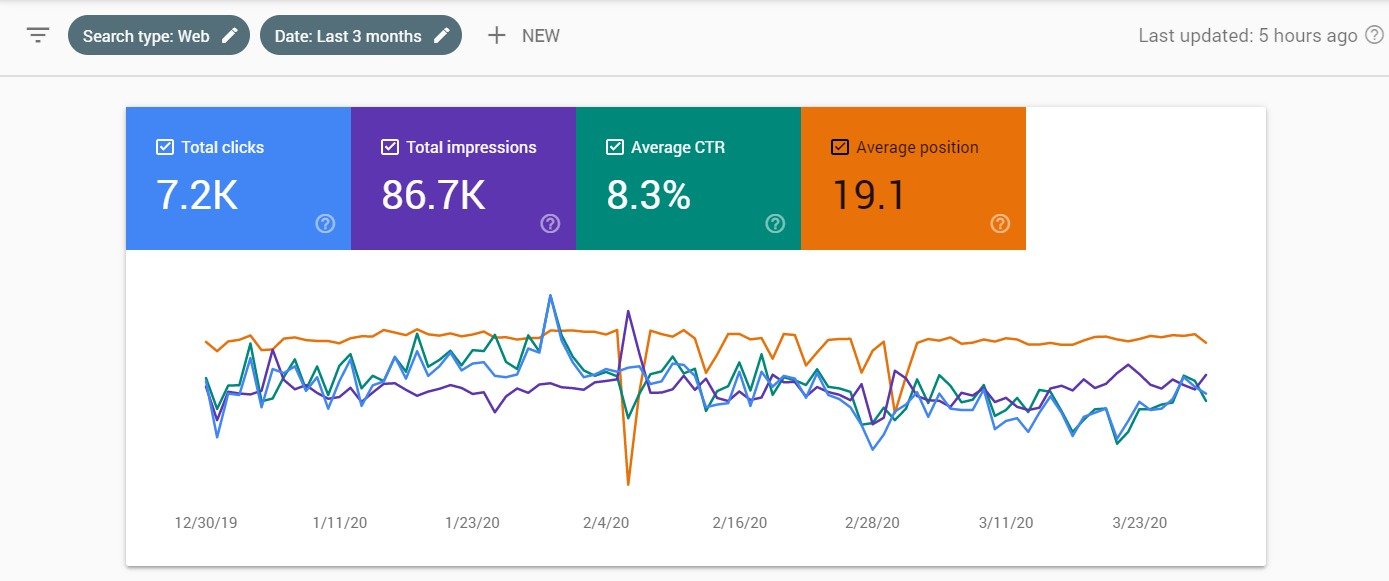
Task: Open the Search type: Web chip
Action: pyautogui.click(x=146, y=36)
